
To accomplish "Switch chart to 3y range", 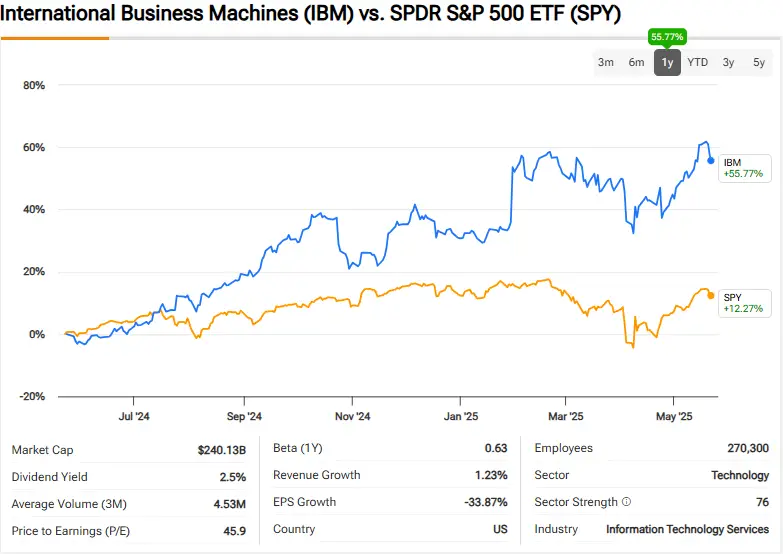I will coord(728,62).
